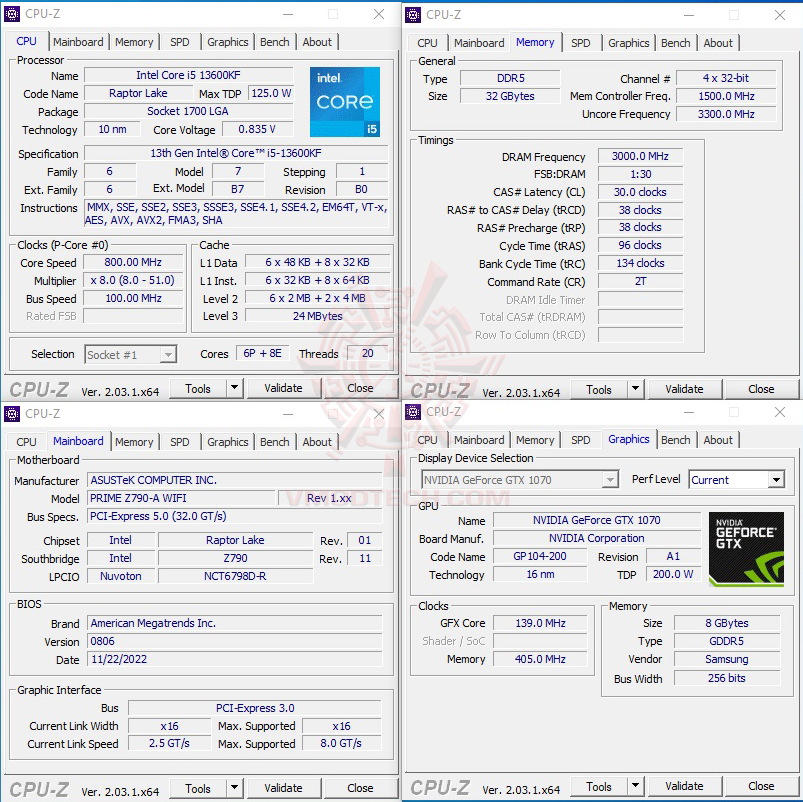Click the Close button in the Graphics window

[761, 786]
